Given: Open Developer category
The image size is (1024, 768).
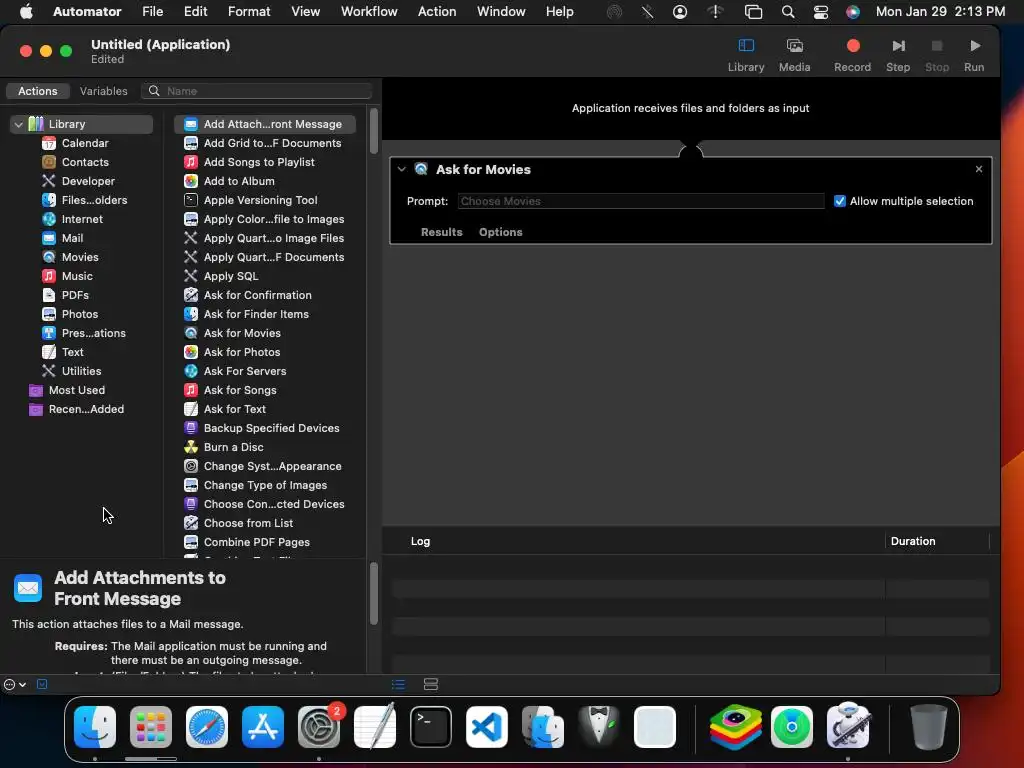Looking at the screenshot, I should [x=88, y=181].
